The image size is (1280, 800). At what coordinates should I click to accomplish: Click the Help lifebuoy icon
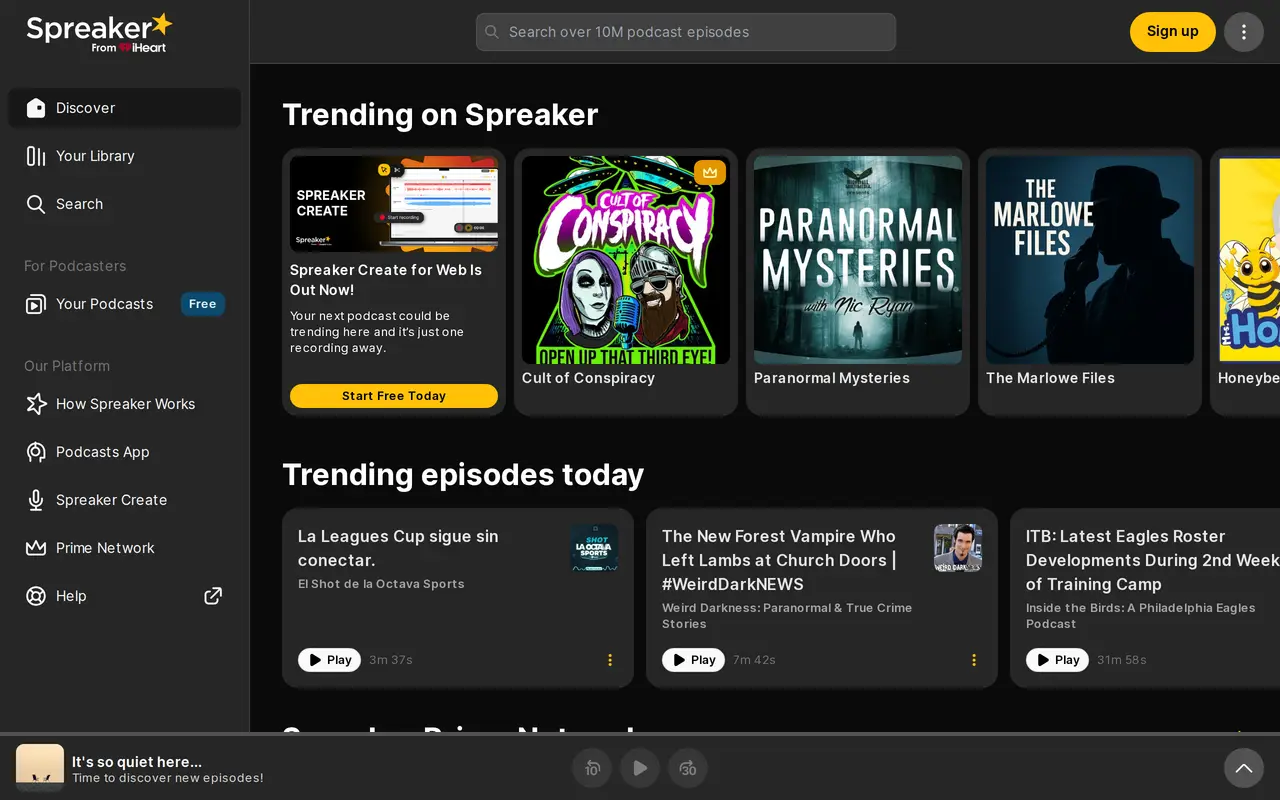pos(36,596)
